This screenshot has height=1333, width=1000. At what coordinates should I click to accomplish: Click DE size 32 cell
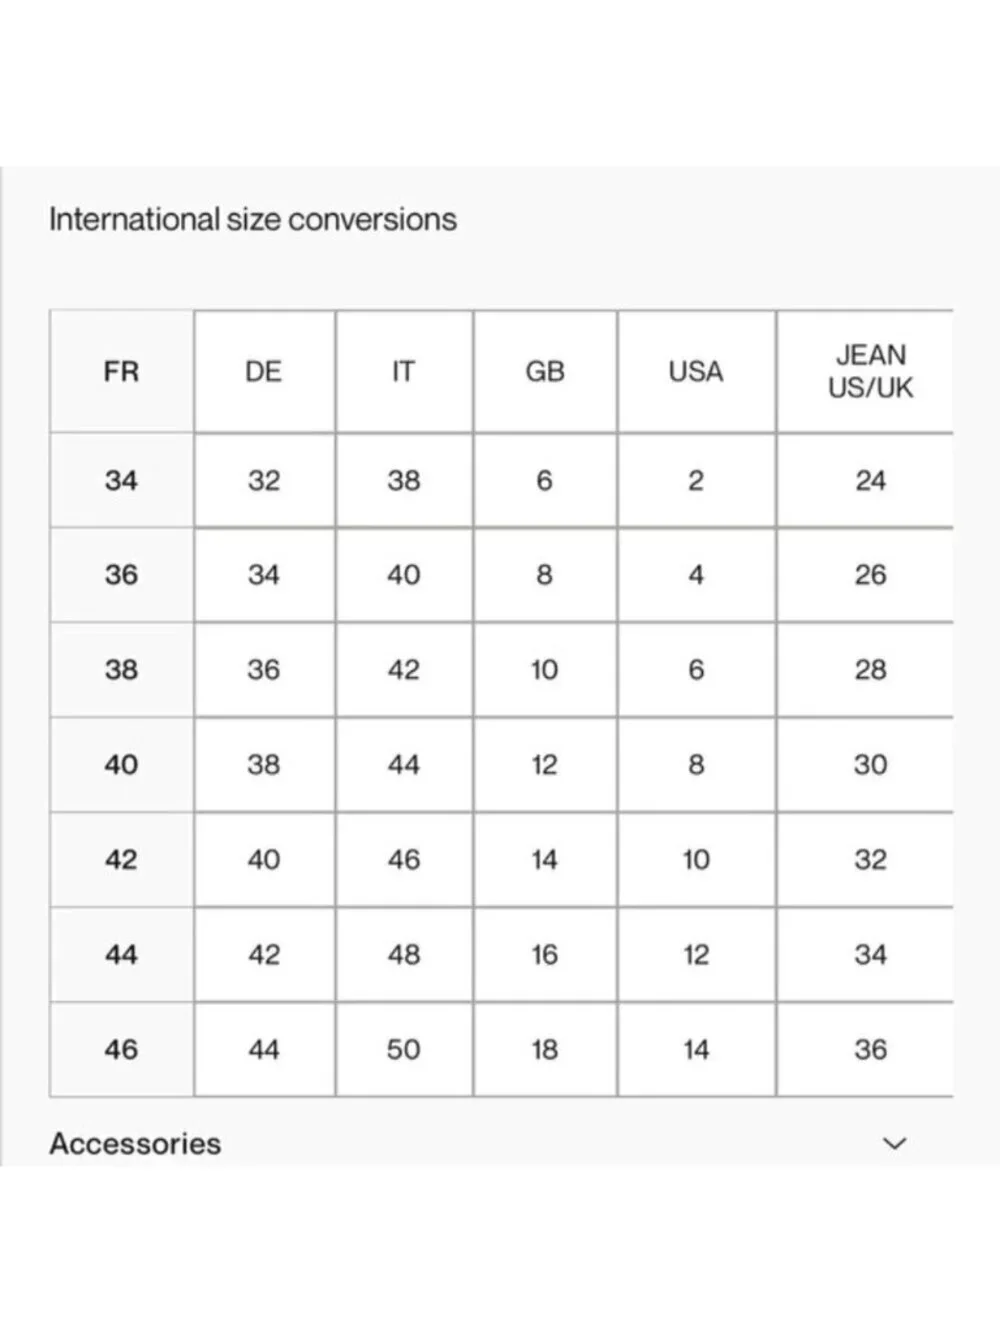click(264, 480)
